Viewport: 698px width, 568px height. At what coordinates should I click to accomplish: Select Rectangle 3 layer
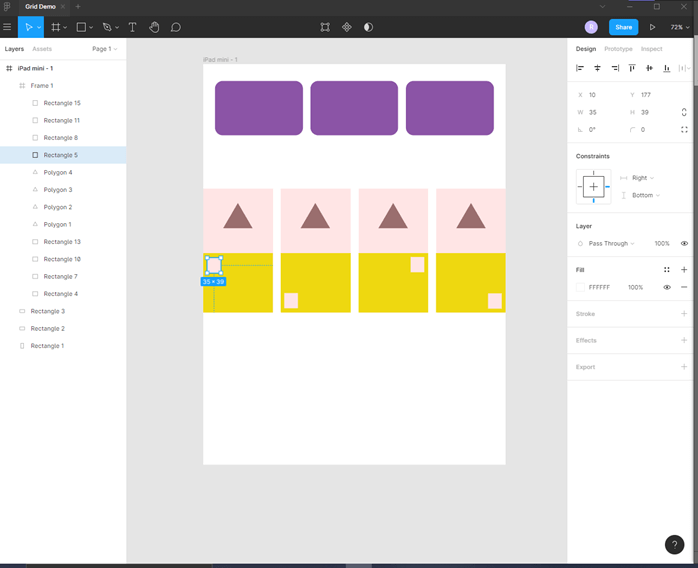coord(63,311)
